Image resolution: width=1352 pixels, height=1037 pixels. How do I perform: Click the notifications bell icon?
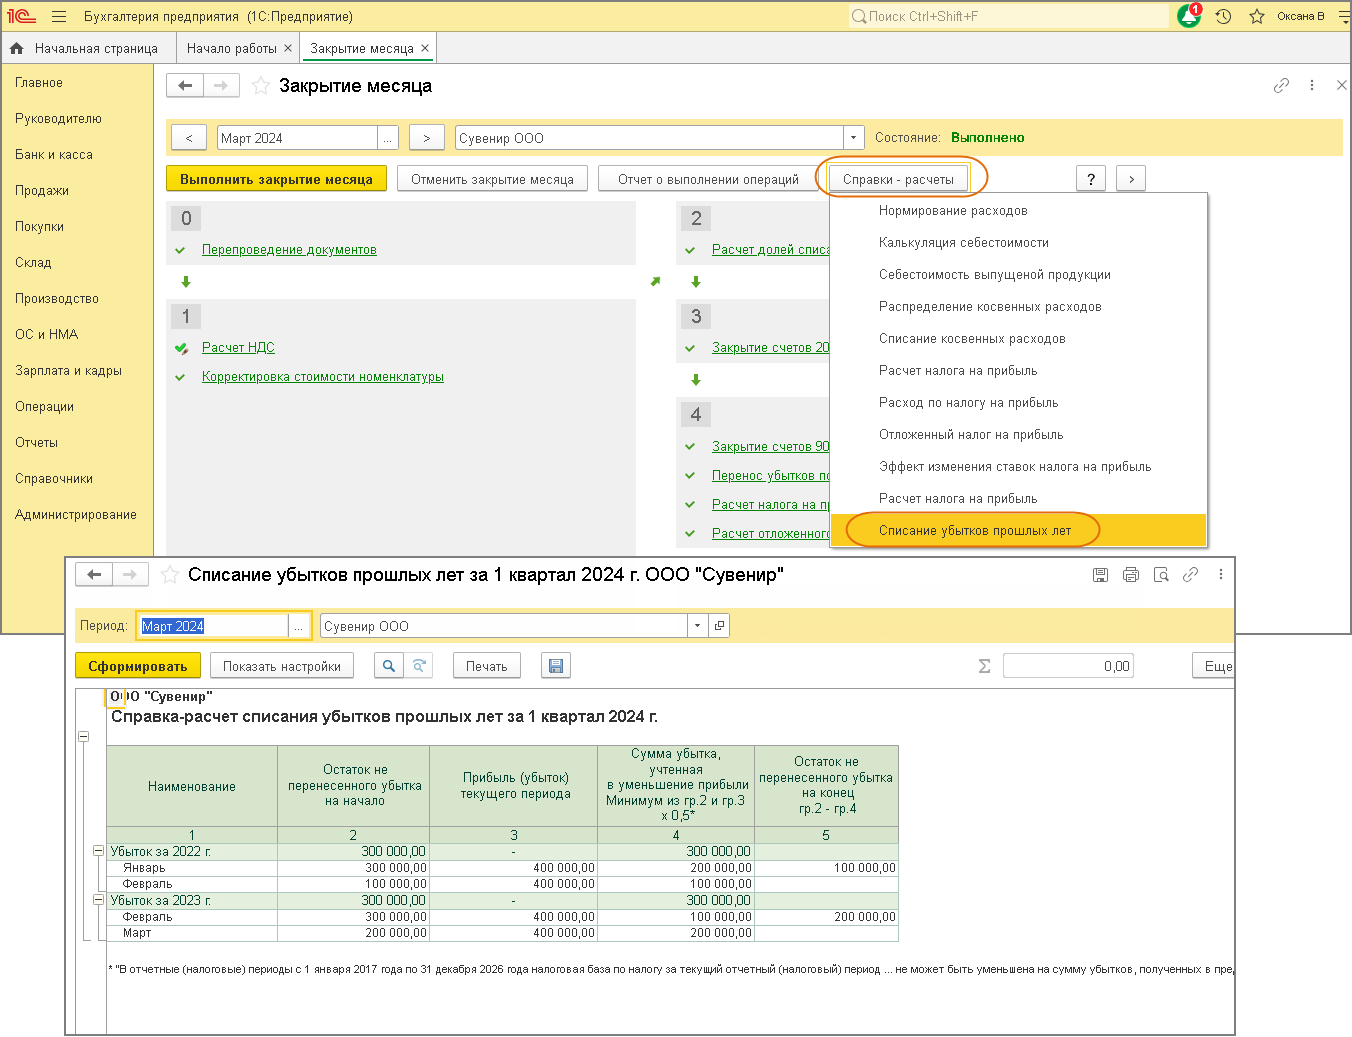[1189, 16]
